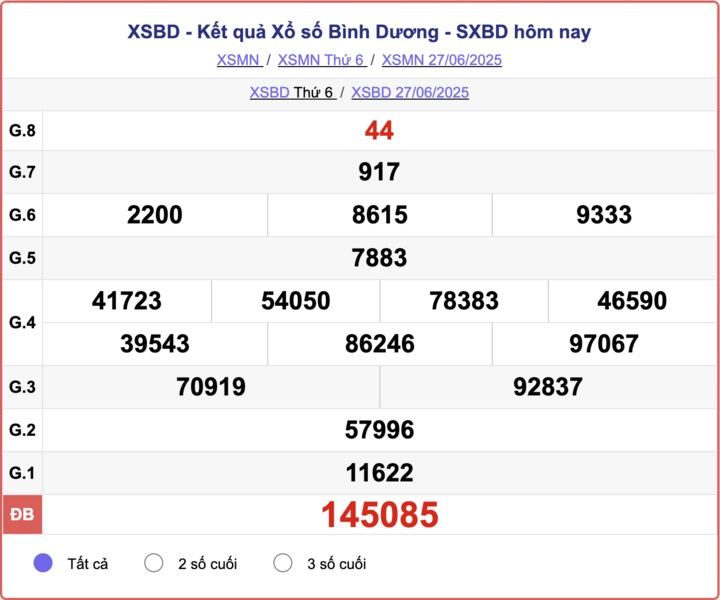Follow the 'XSMN 27/06/2025' link

coord(442,60)
